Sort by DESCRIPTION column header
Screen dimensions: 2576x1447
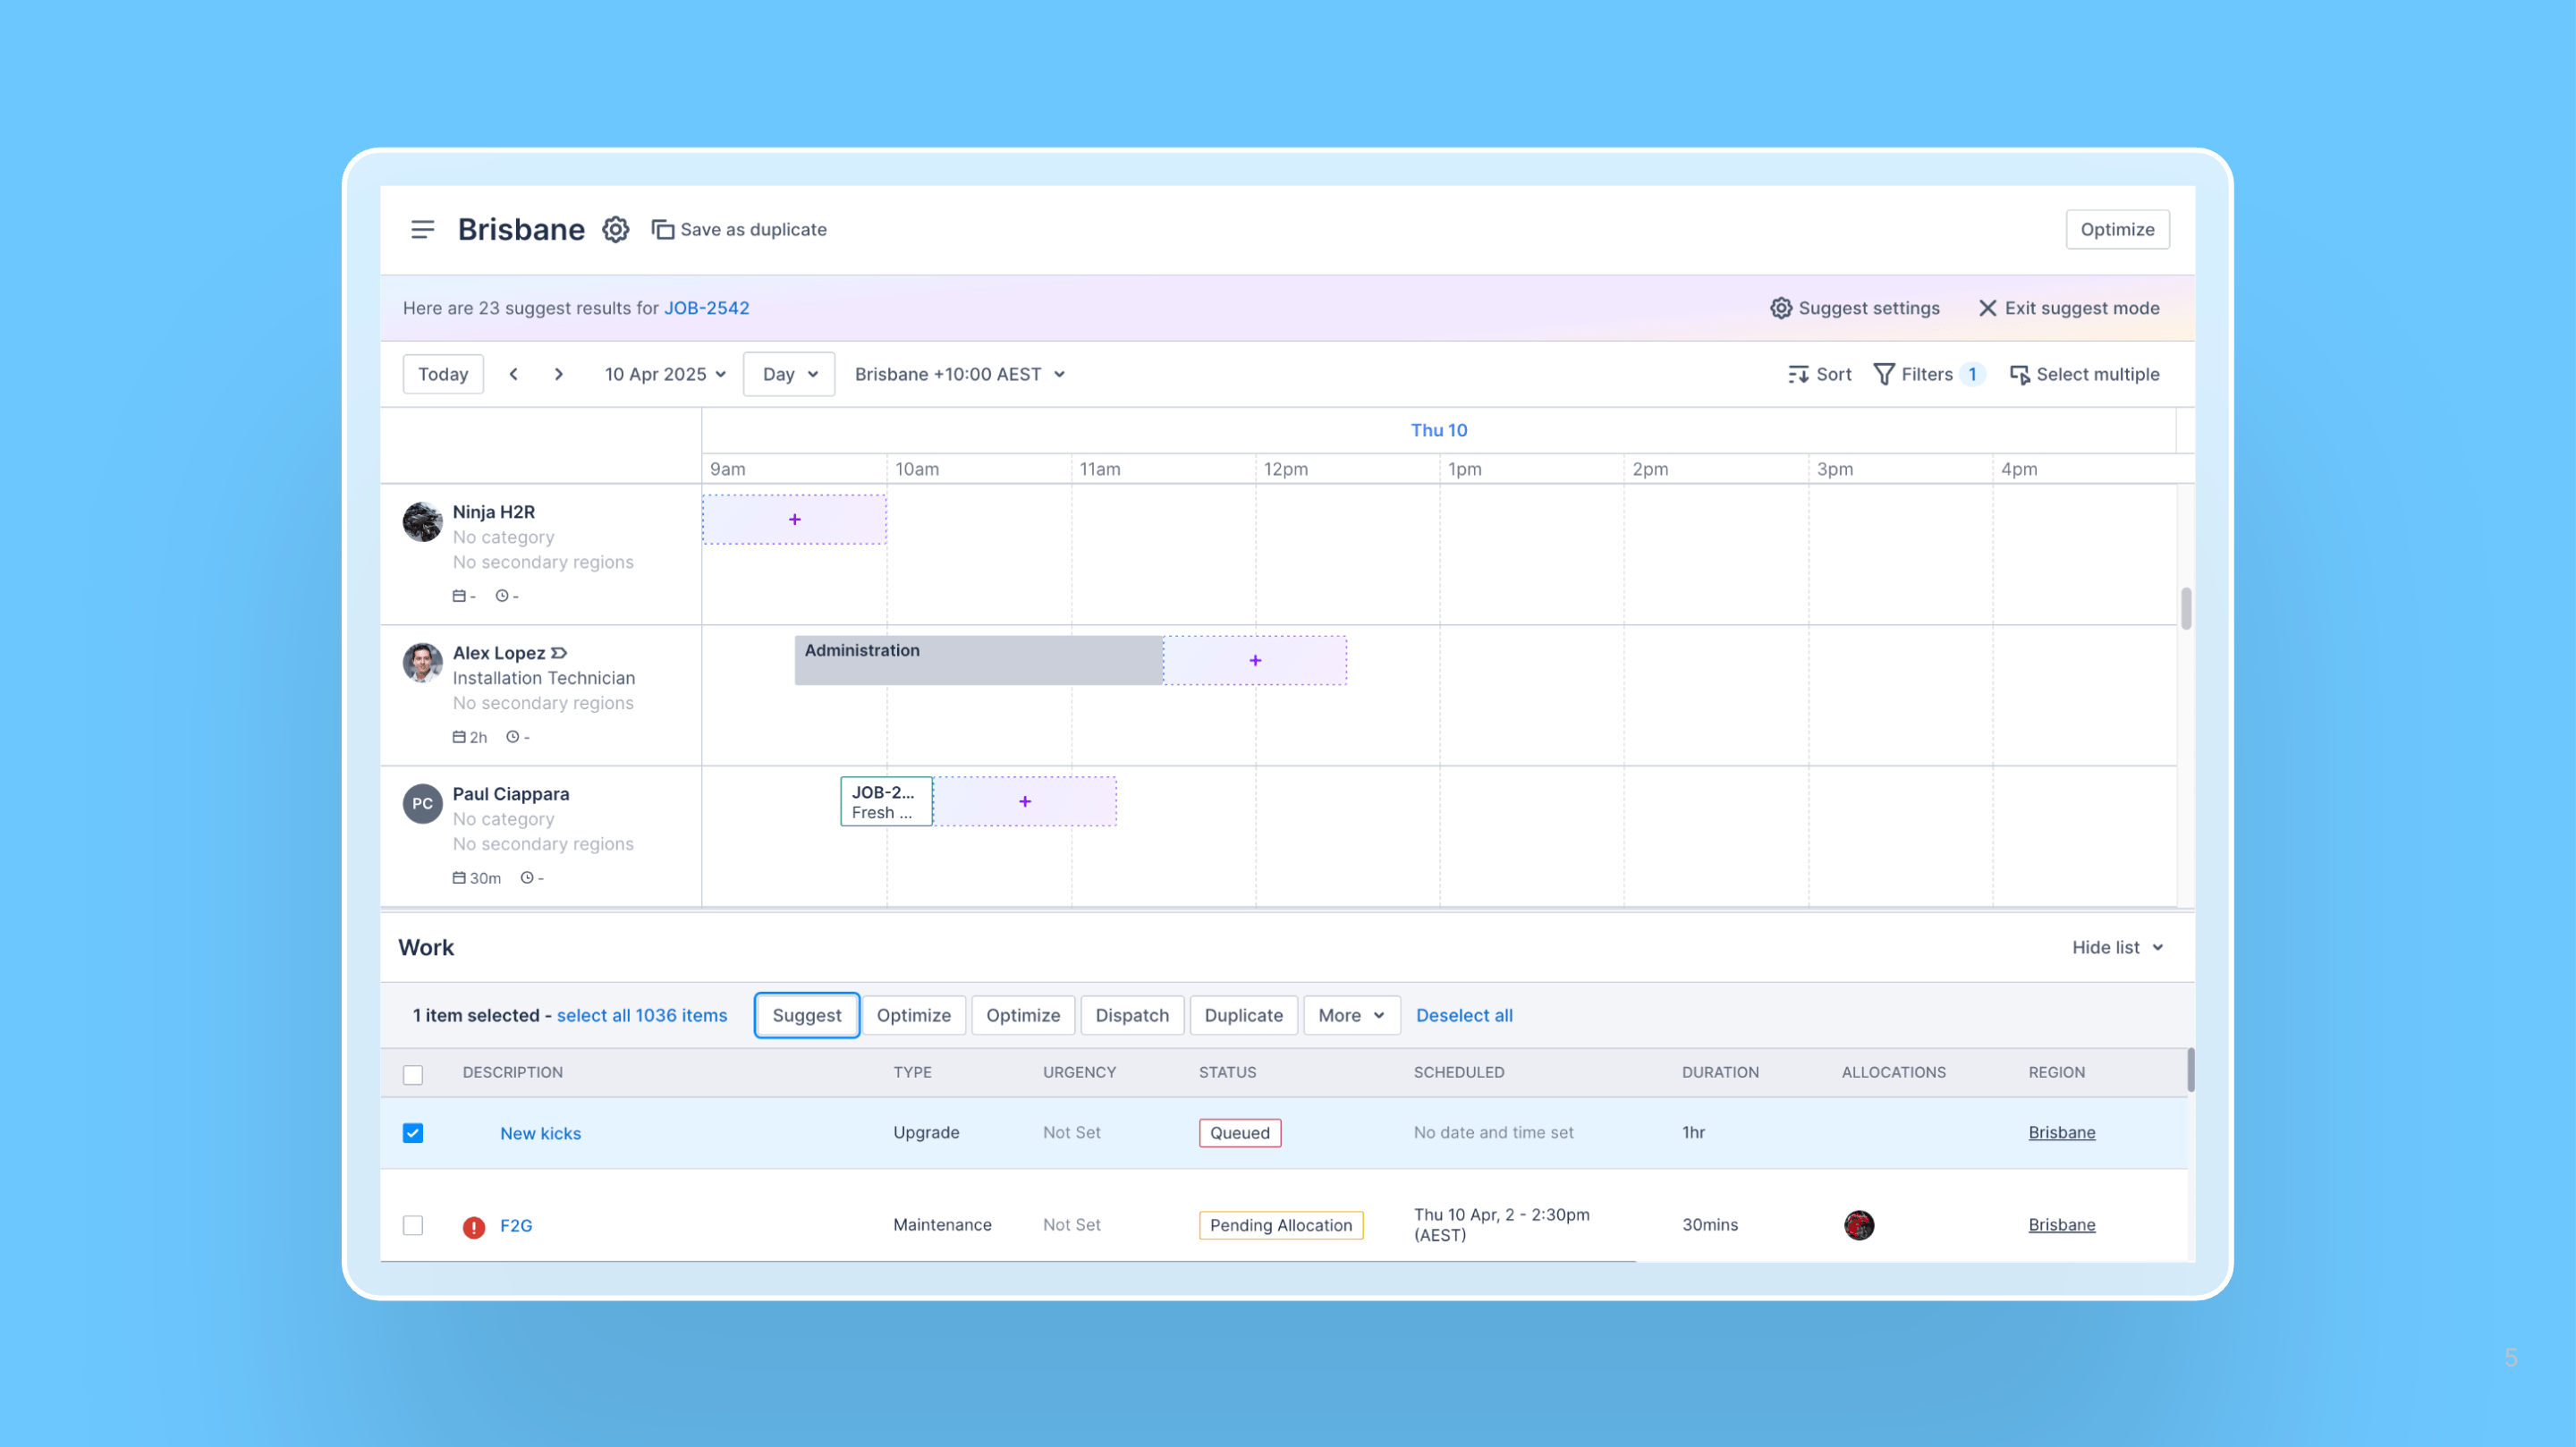click(512, 1072)
